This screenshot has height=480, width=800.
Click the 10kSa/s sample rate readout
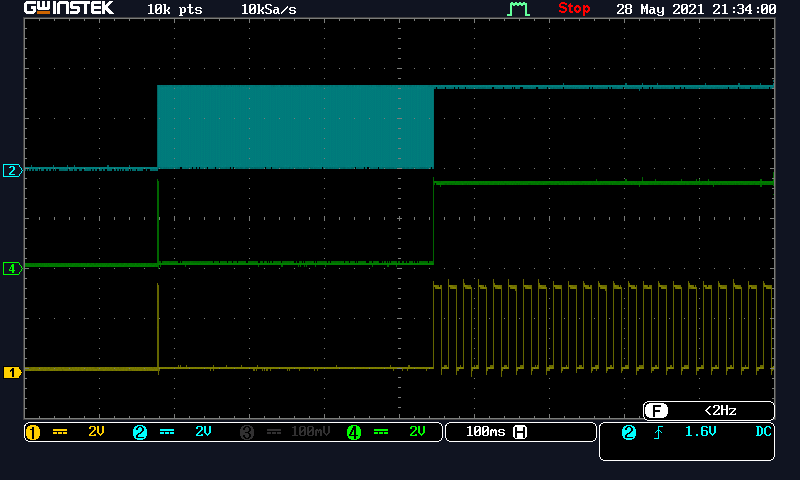(x=268, y=10)
